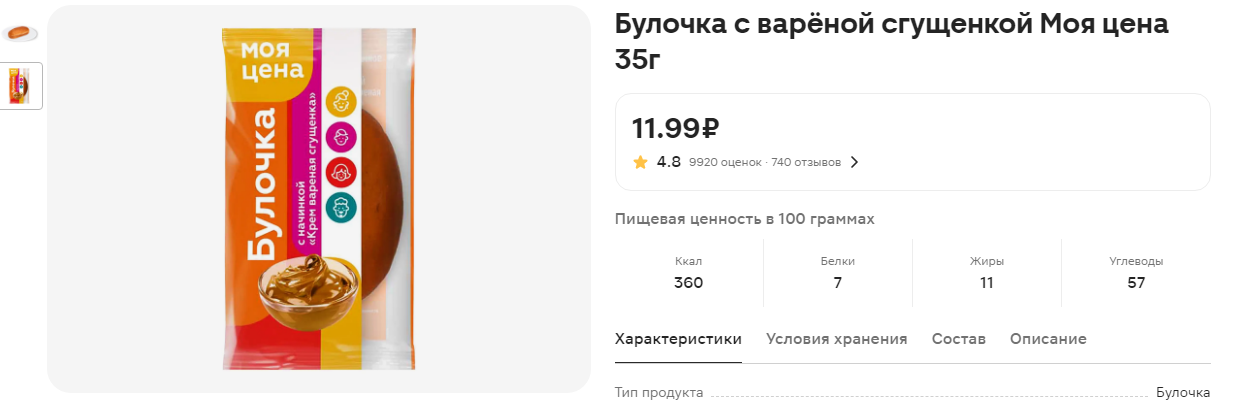This screenshot has width=1246, height=409.
Task: Open the Условия хранения tab
Action: click(837, 339)
